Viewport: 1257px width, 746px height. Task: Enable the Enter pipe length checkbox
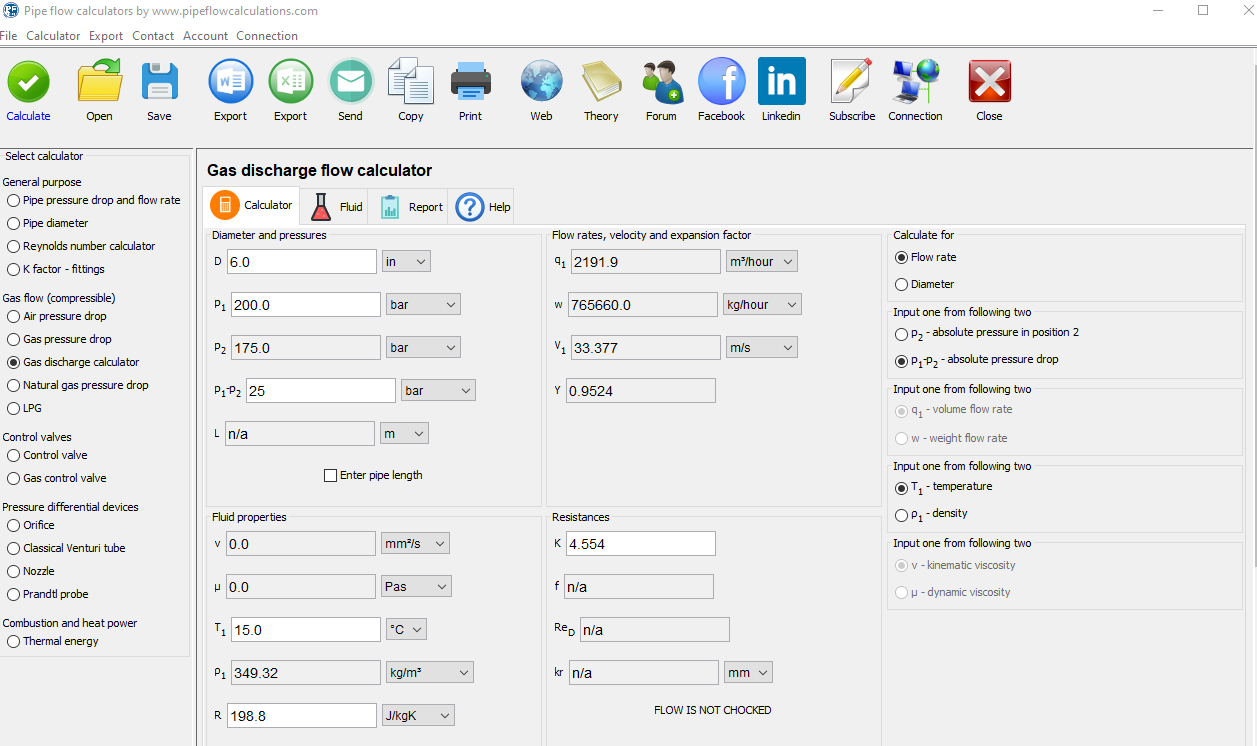tap(330, 475)
